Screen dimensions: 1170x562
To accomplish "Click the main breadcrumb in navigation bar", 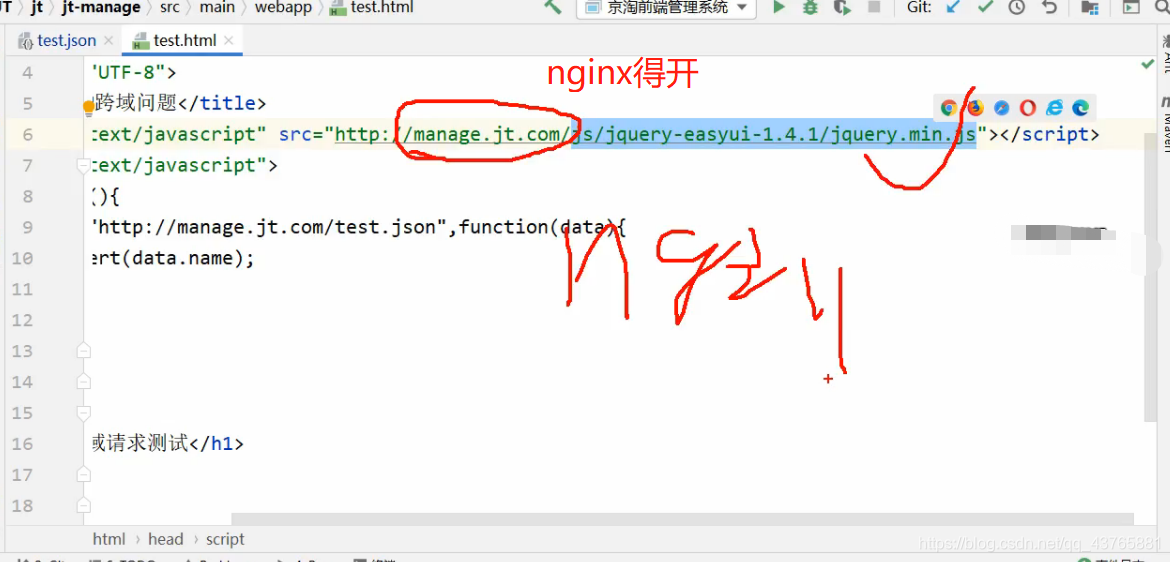I will coord(217,7).
